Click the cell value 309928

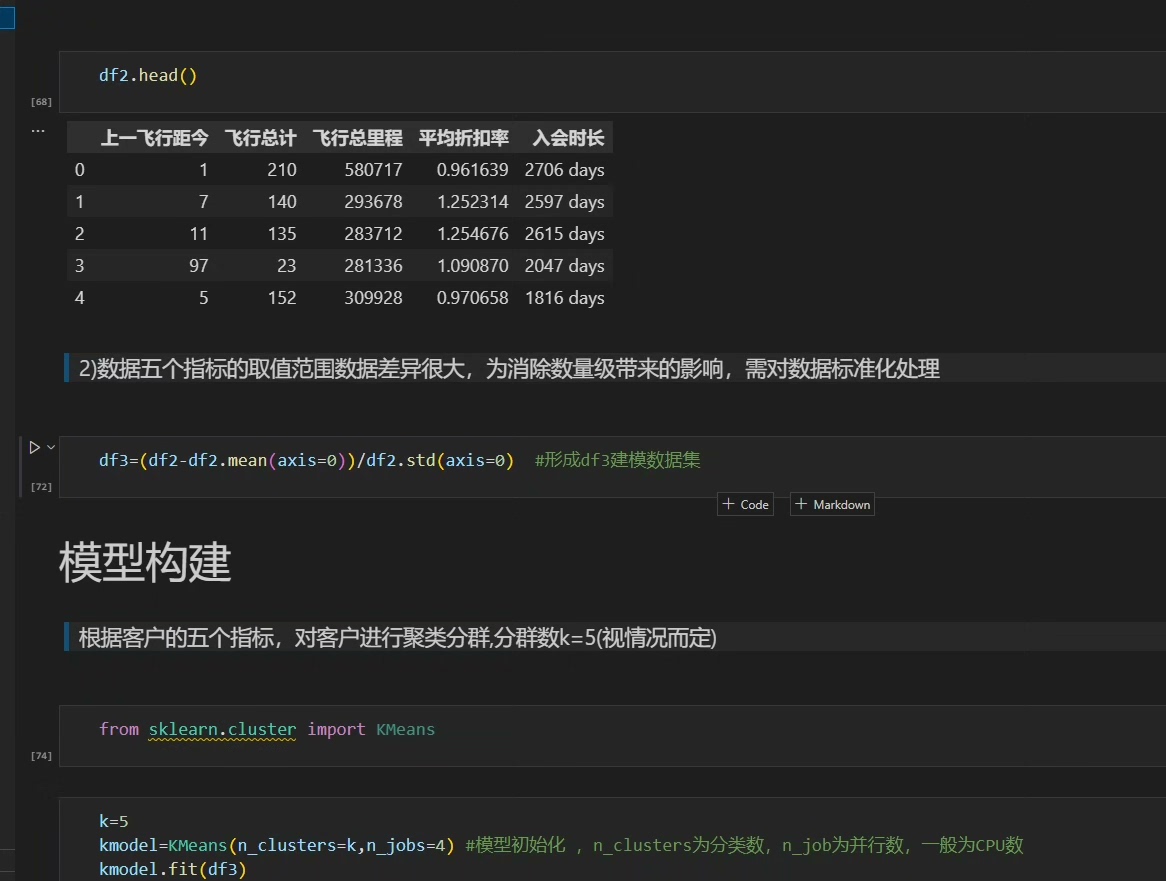click(373, 298)
